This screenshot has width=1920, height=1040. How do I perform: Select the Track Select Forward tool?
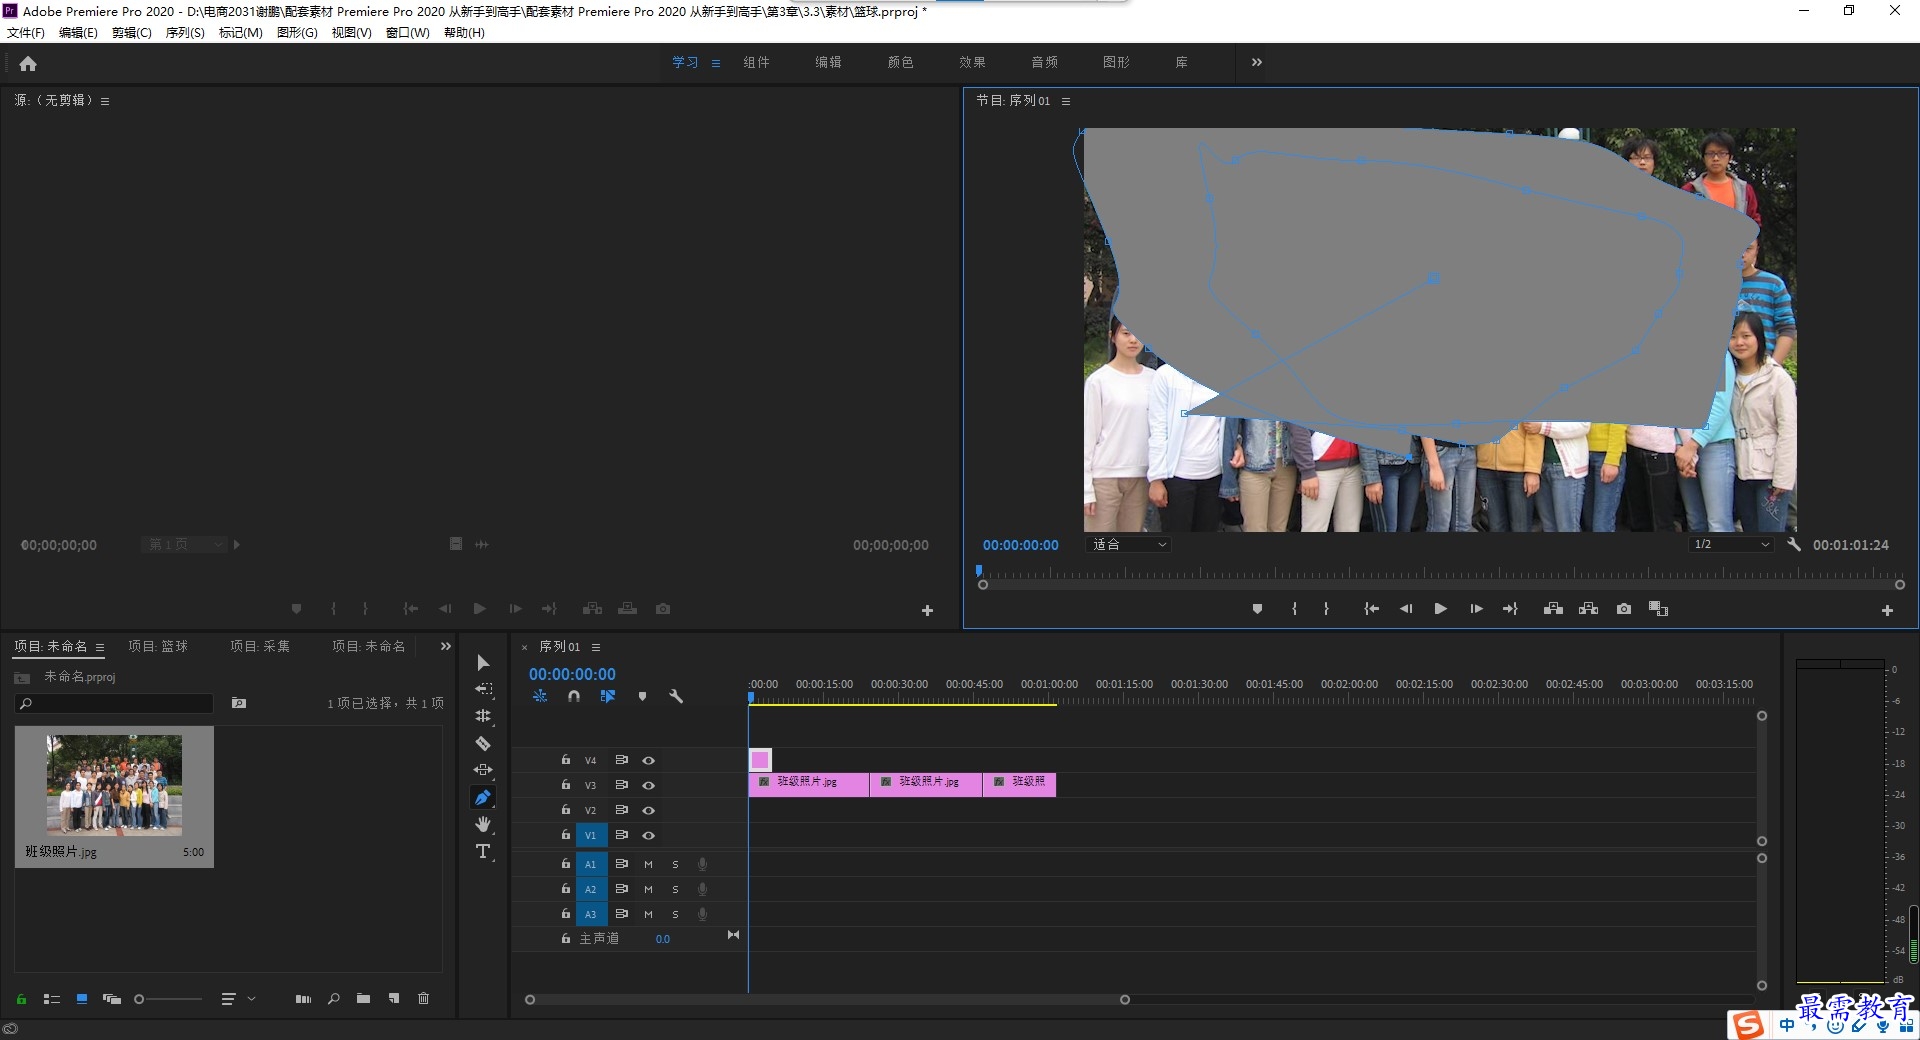(483, 689)
